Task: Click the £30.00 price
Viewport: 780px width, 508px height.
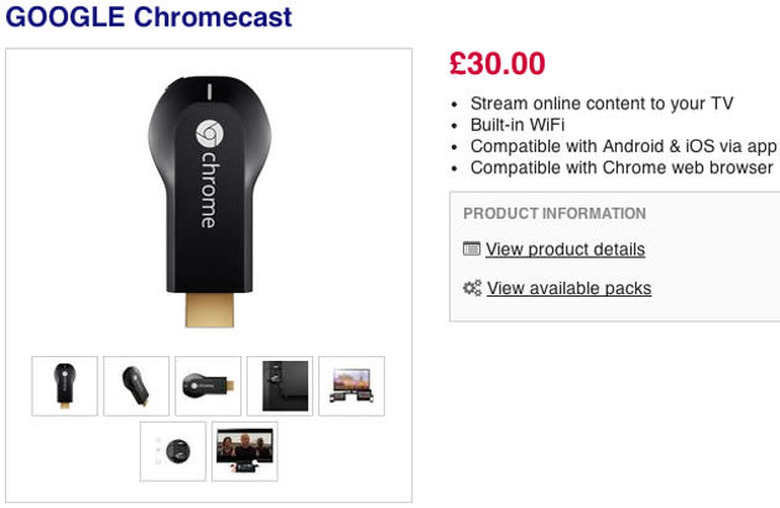Action: pyautogui.click(x=498, y=64)
